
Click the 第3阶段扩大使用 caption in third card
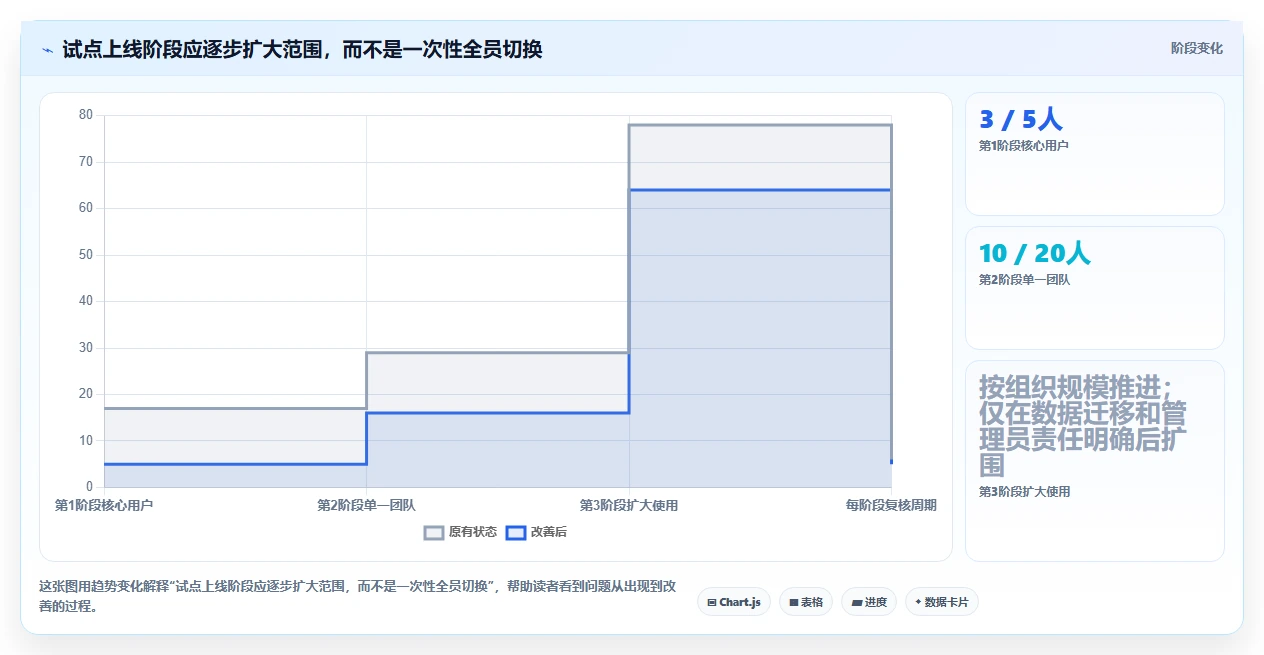coord(1024,492)
